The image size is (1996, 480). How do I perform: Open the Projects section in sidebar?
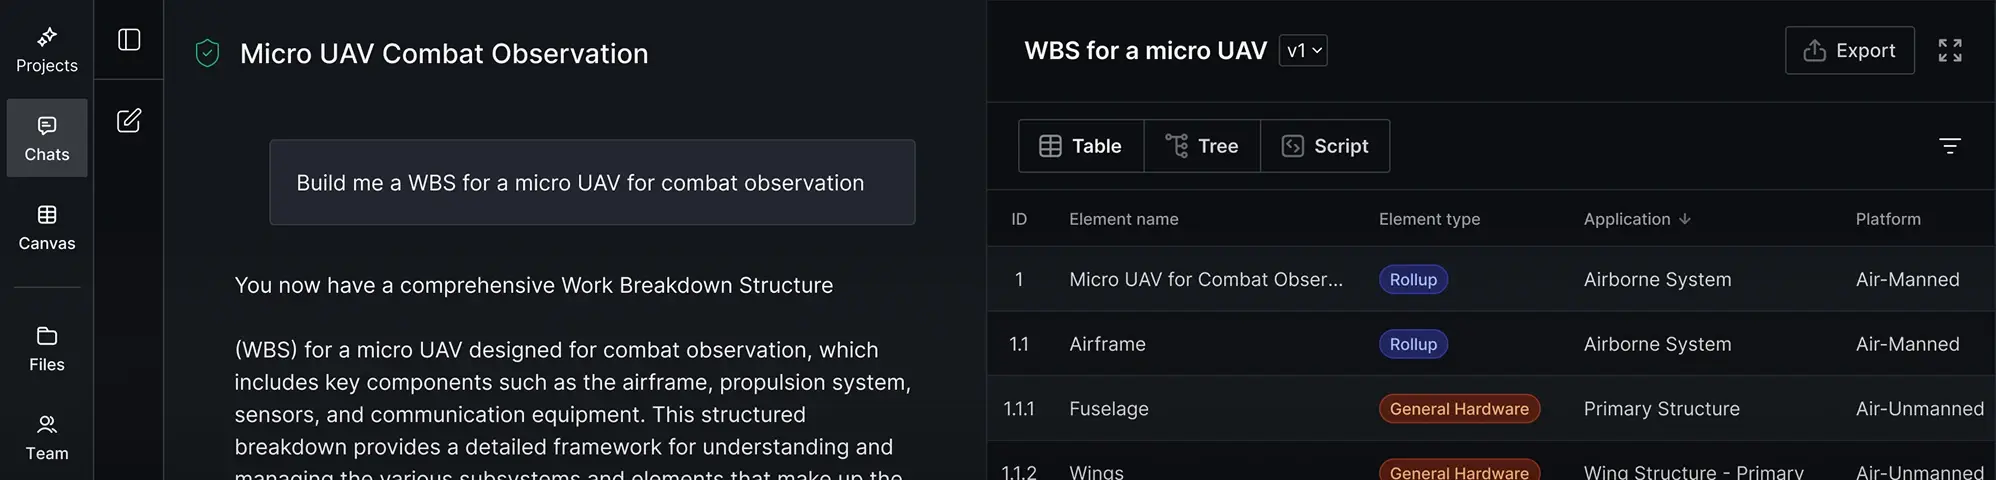tap(47, 50)
